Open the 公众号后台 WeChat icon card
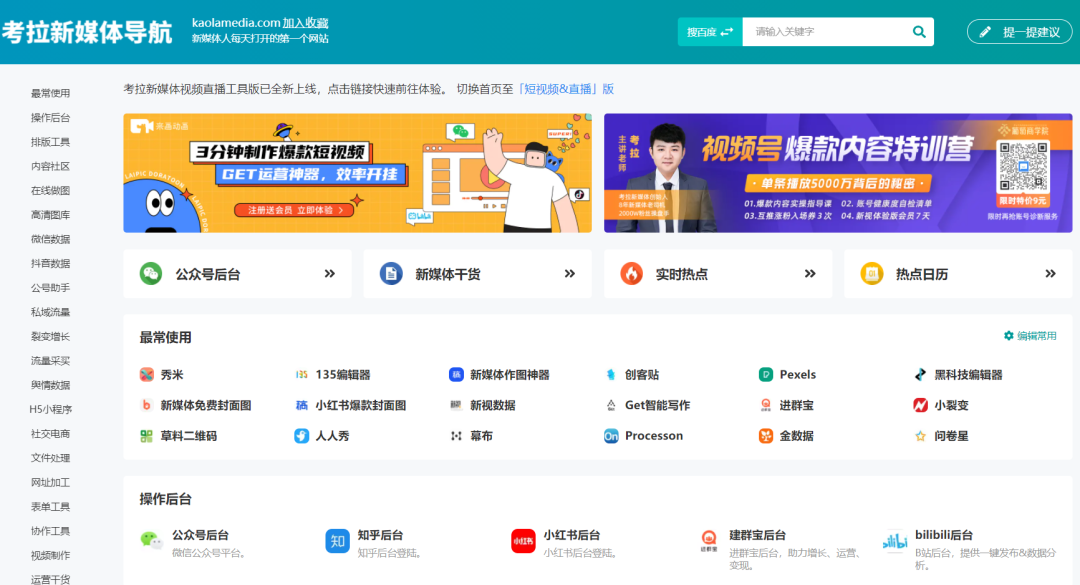 coord(151,274)
